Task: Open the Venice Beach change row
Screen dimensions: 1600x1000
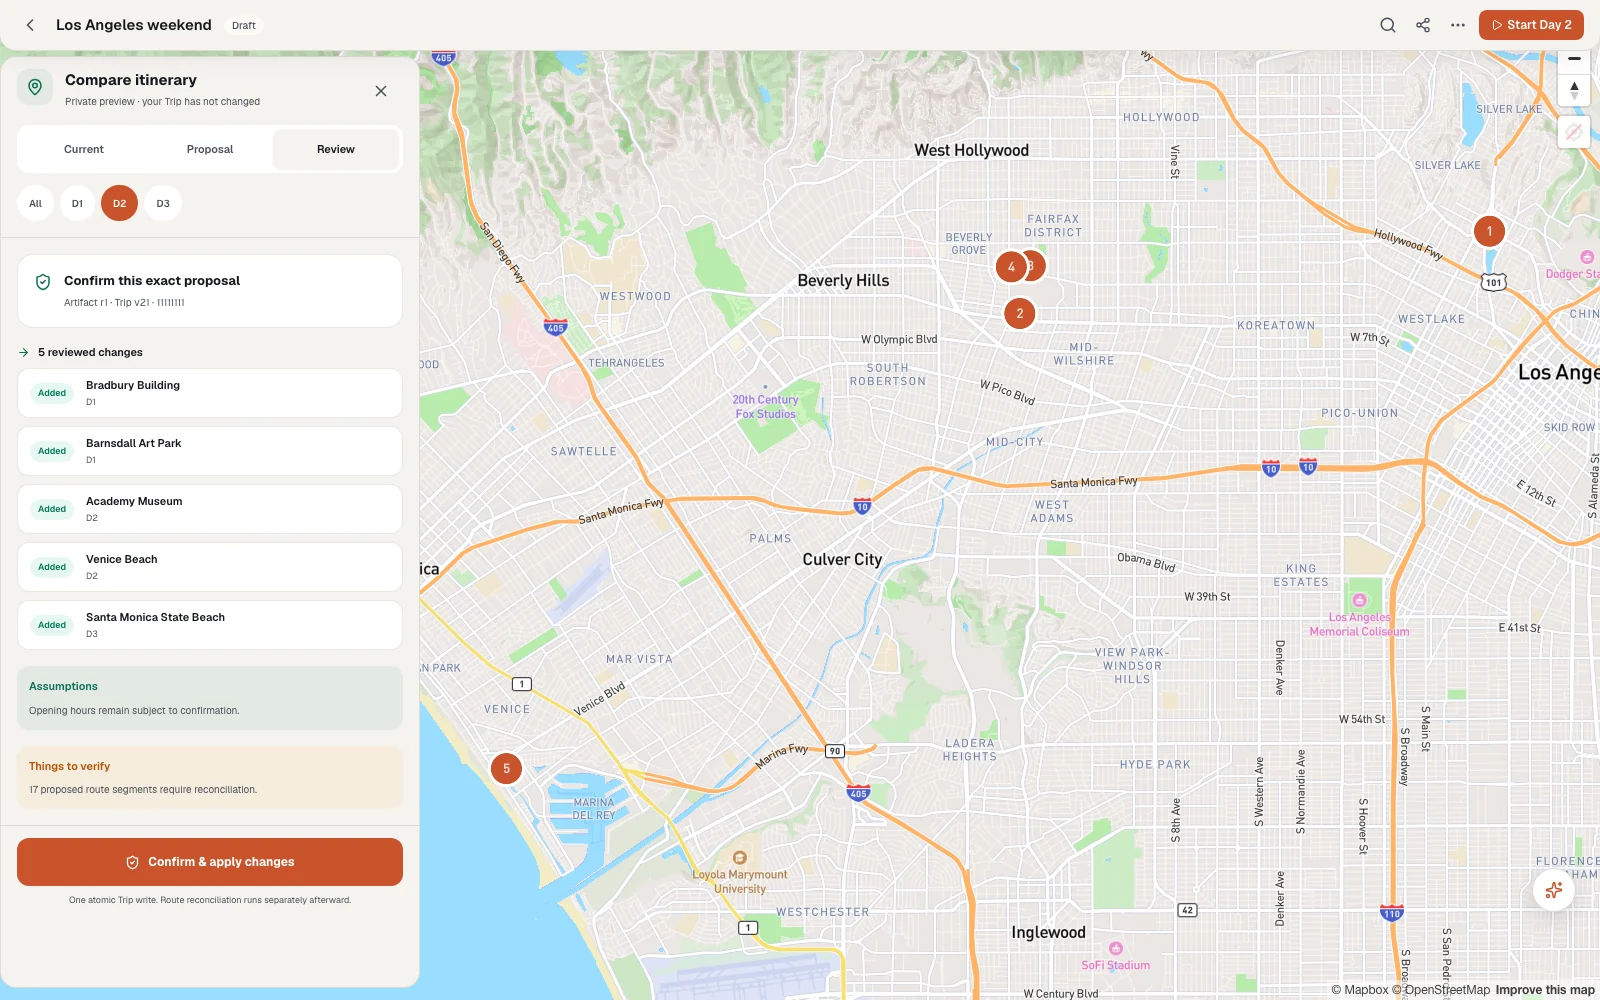Action: [x=210, y=567]
